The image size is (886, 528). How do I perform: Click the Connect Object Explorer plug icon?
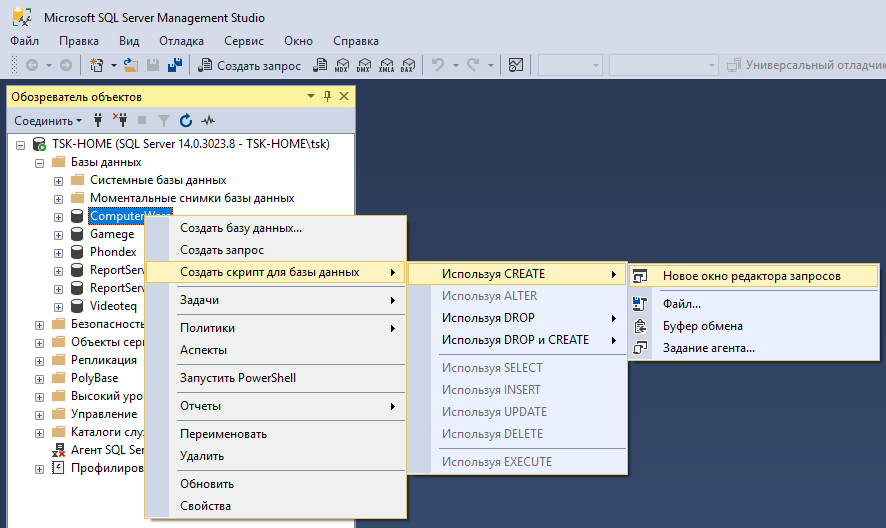coord(98,120)
